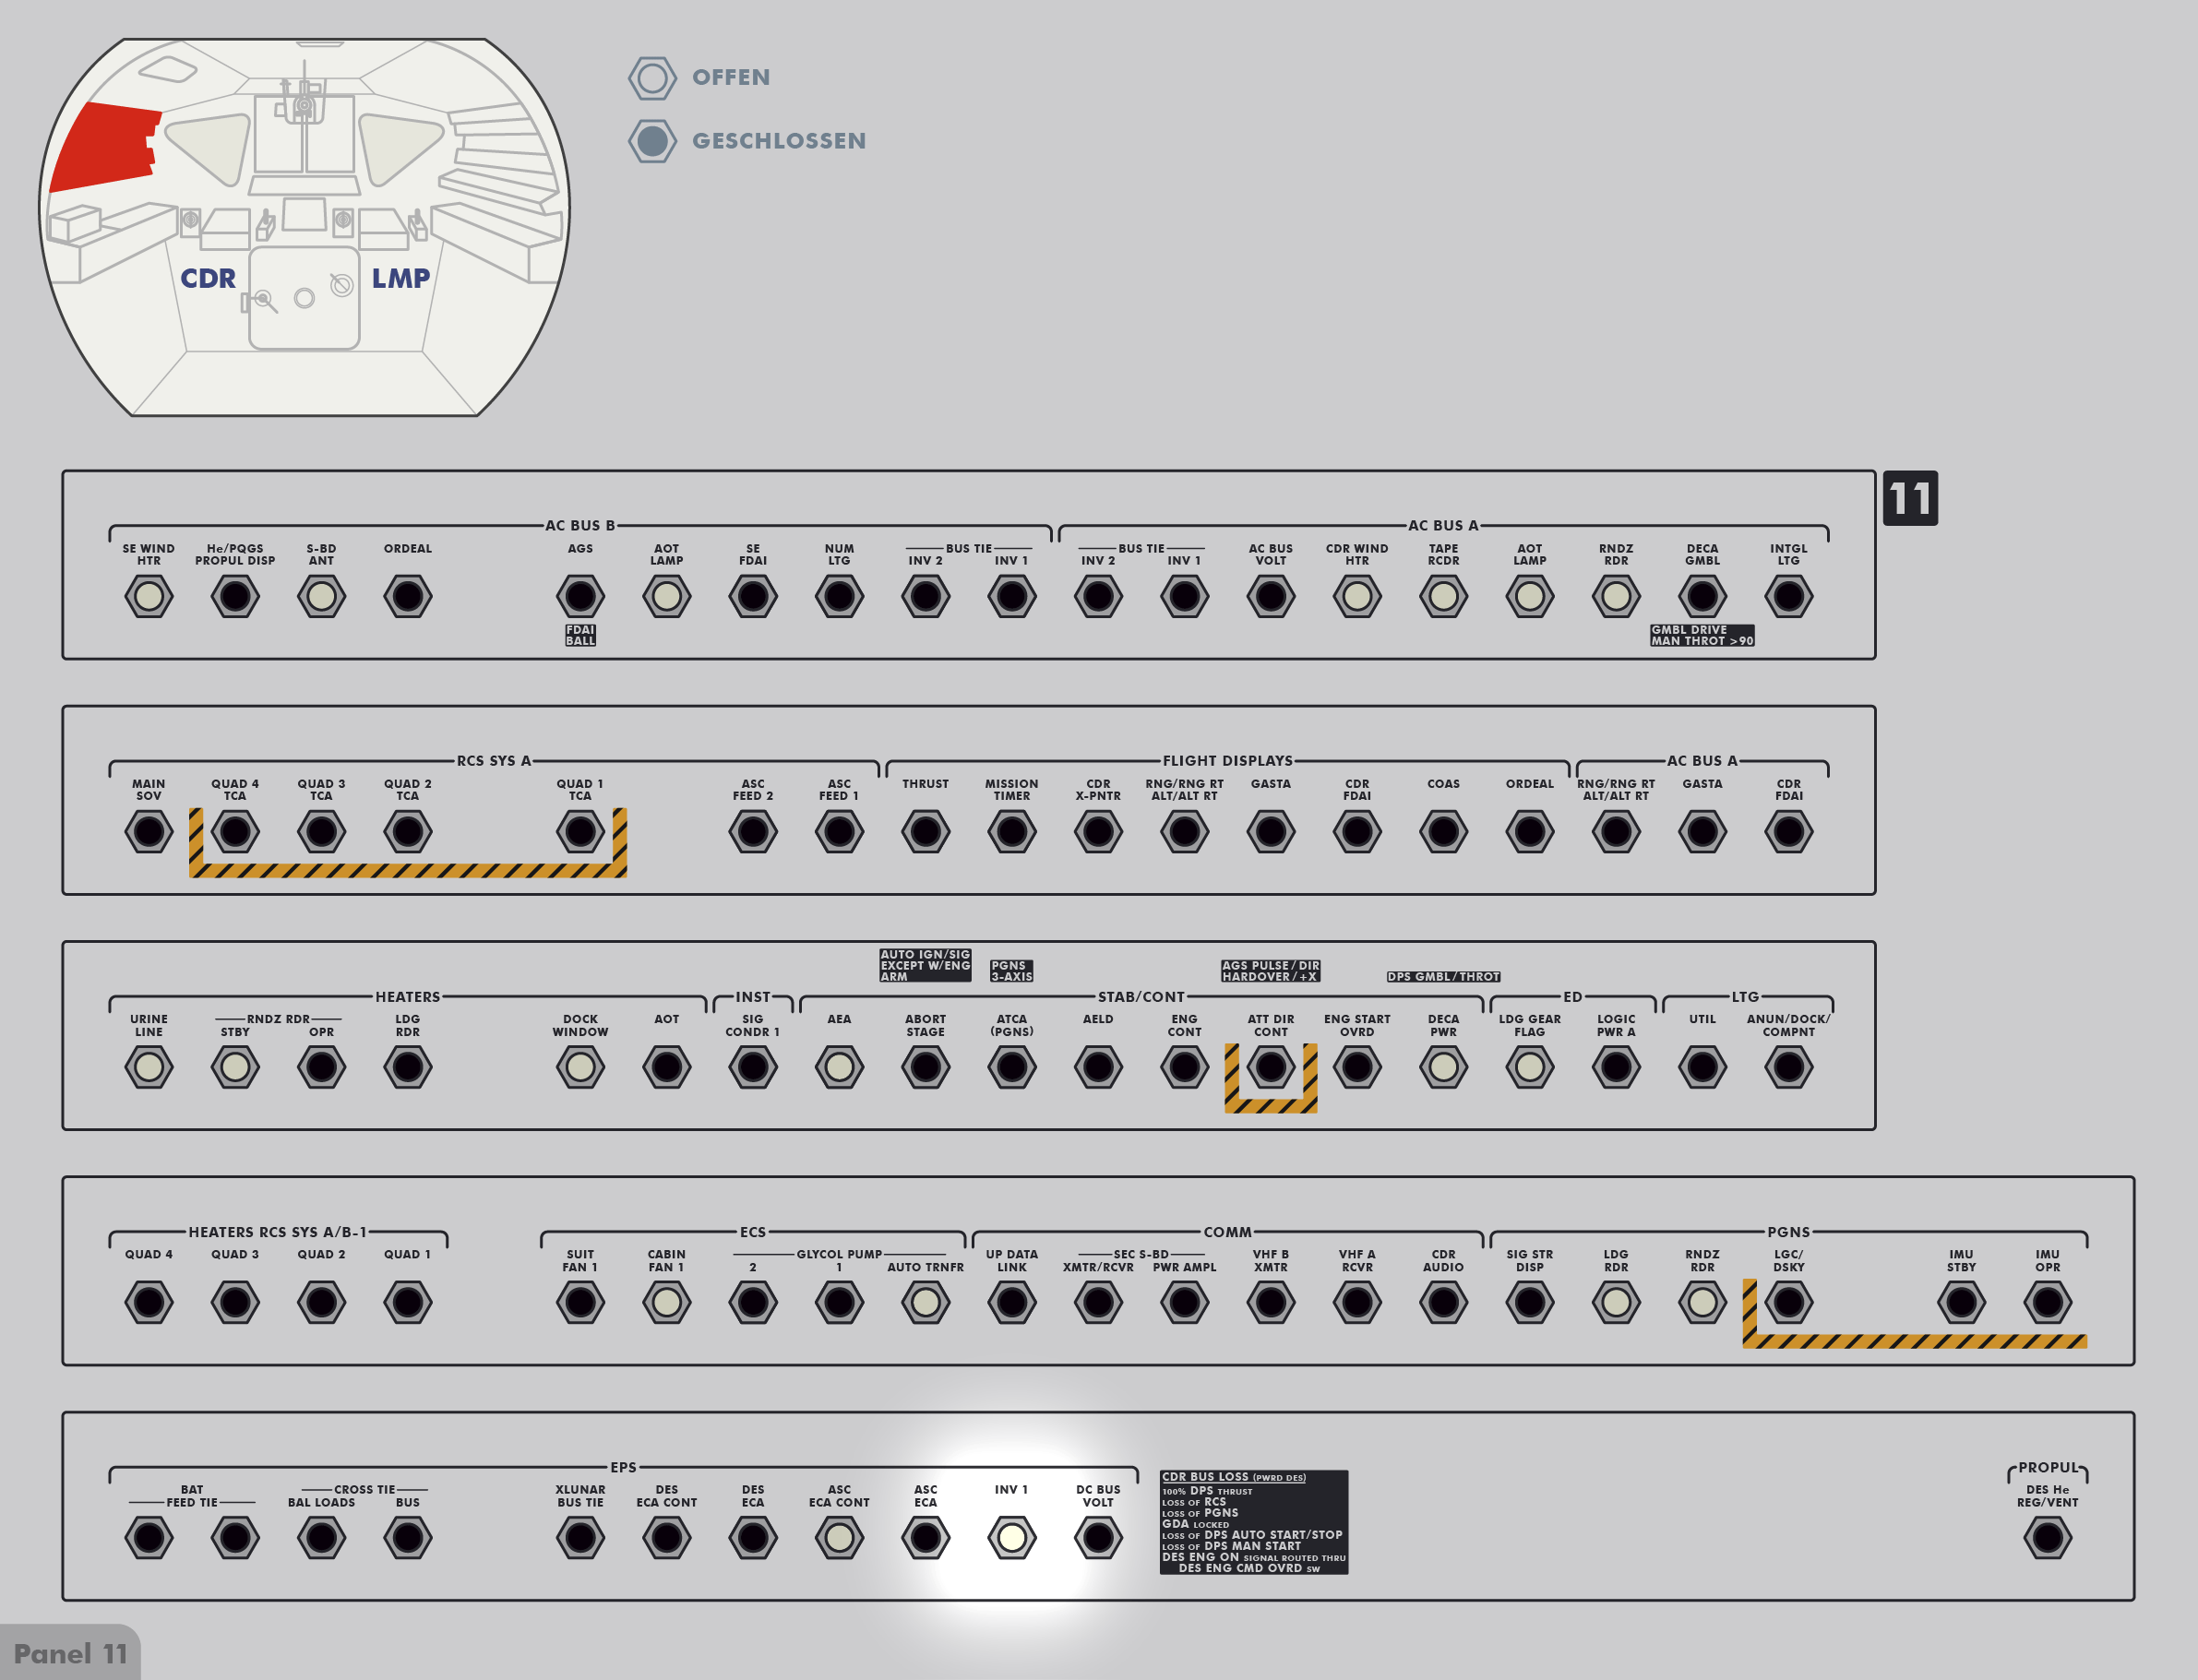
Task: Click the URINE LINE heater breaker
Action: [x=149, y=1067]
